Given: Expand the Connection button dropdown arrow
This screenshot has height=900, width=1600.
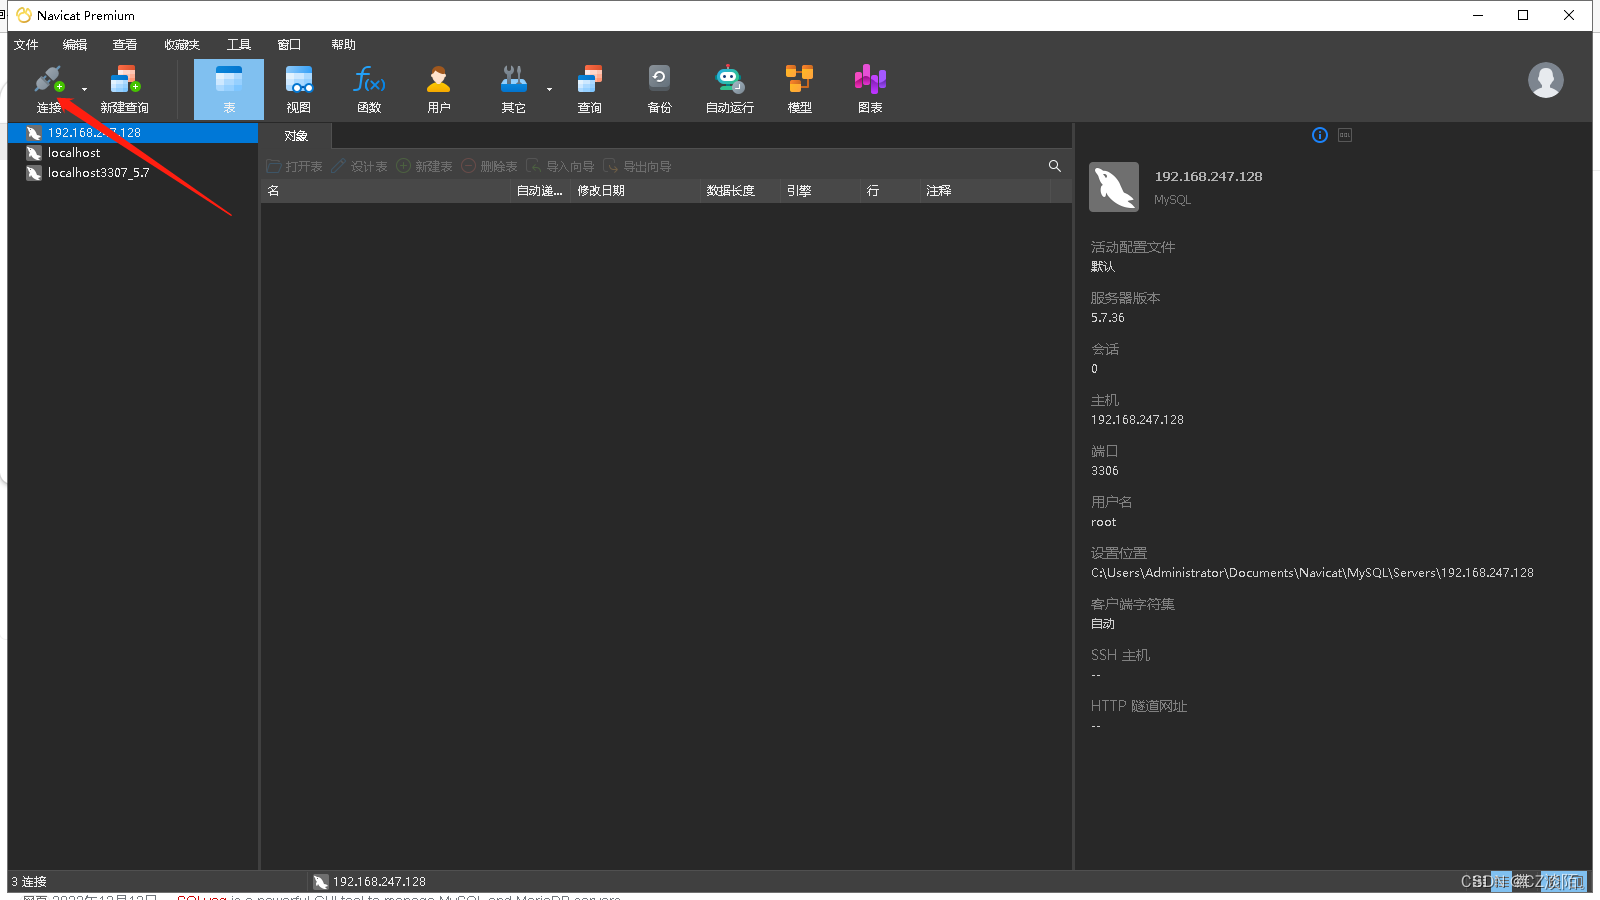Looking at the screenshot, I should 84,89.
